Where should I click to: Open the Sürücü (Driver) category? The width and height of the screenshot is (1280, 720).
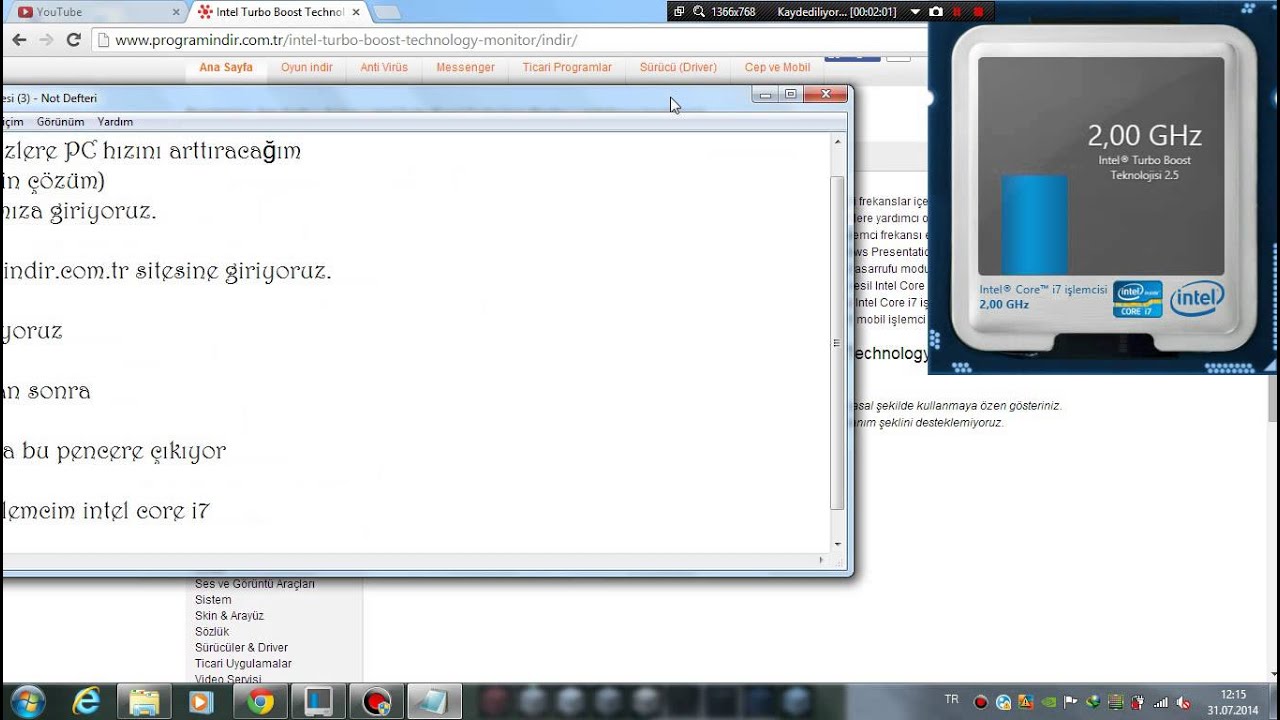(x=678, y=68)
